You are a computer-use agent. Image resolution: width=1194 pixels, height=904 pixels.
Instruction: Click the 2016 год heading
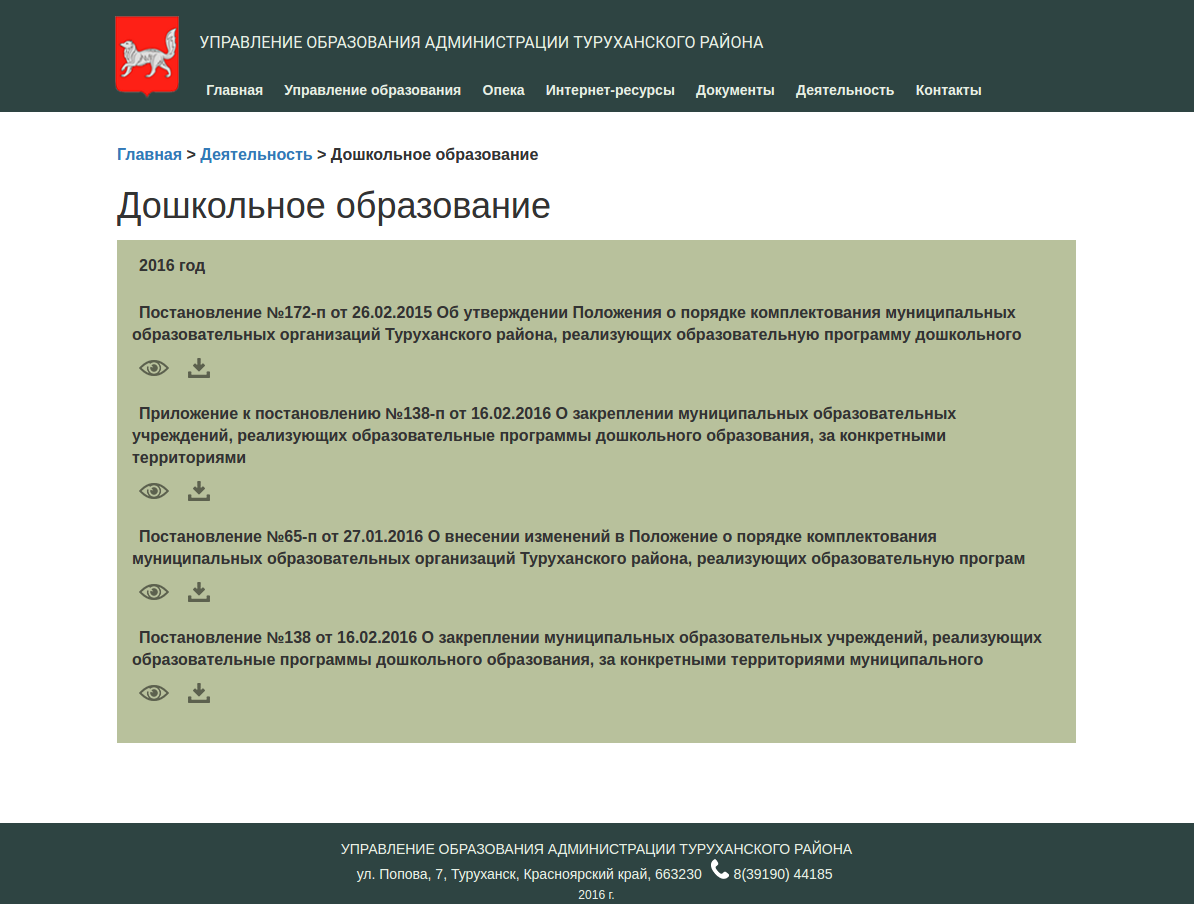172,266
